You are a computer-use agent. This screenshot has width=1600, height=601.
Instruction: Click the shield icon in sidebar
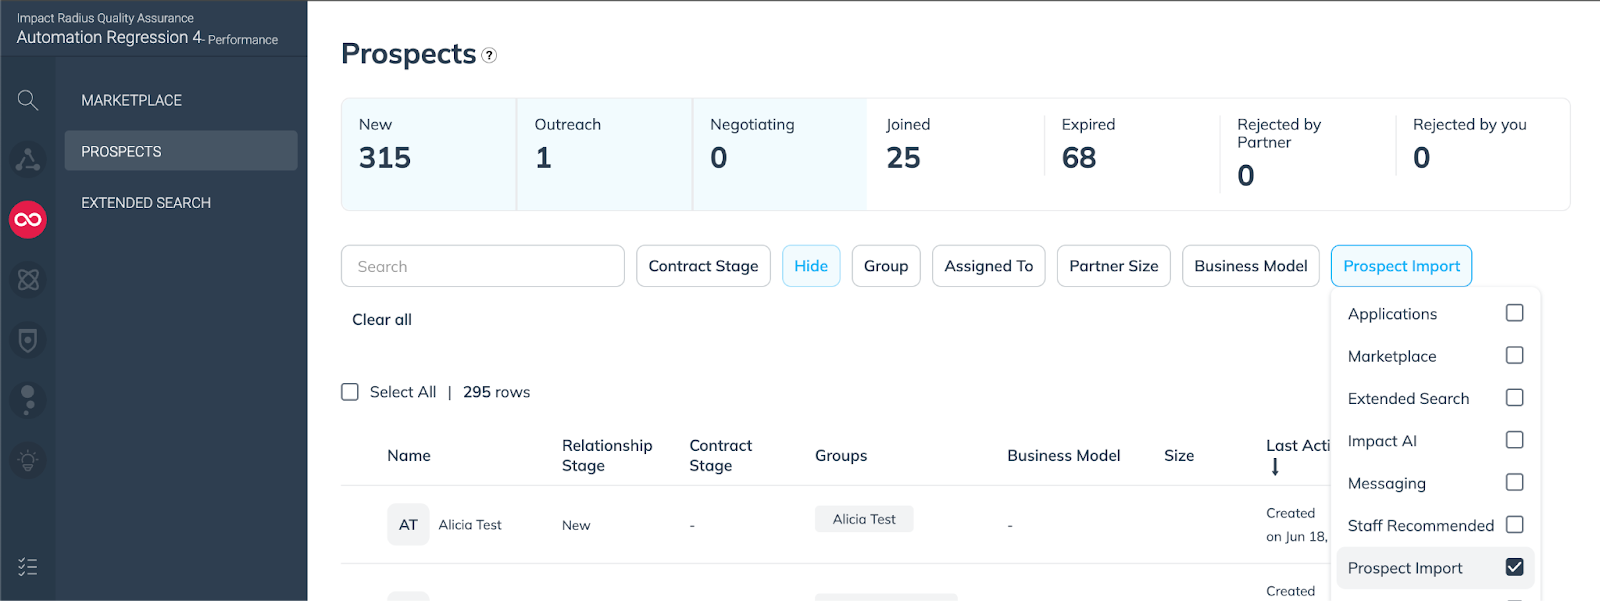click(28, 341)
